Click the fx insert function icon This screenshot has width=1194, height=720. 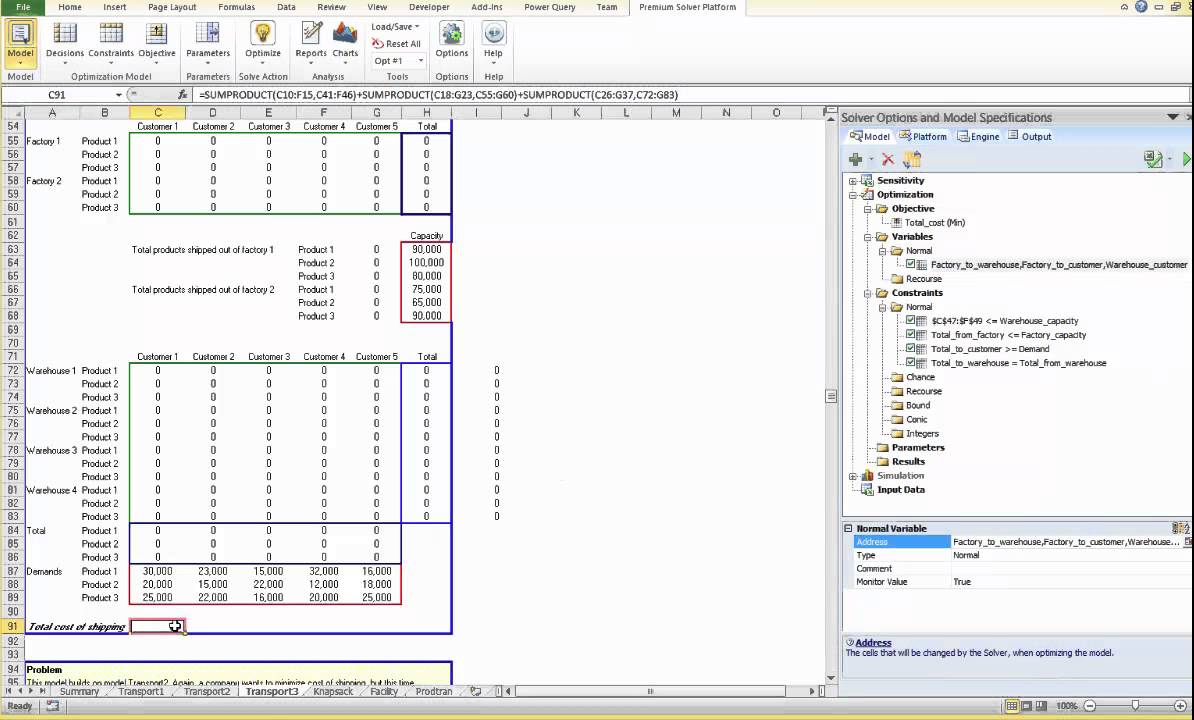pyautogui.click(x=182, y=95)
